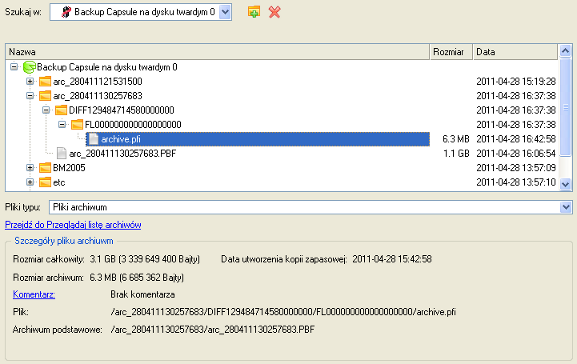Sort by the Rozmiar column header
Screen dimensions: 577x364
[x=451, y=52]
